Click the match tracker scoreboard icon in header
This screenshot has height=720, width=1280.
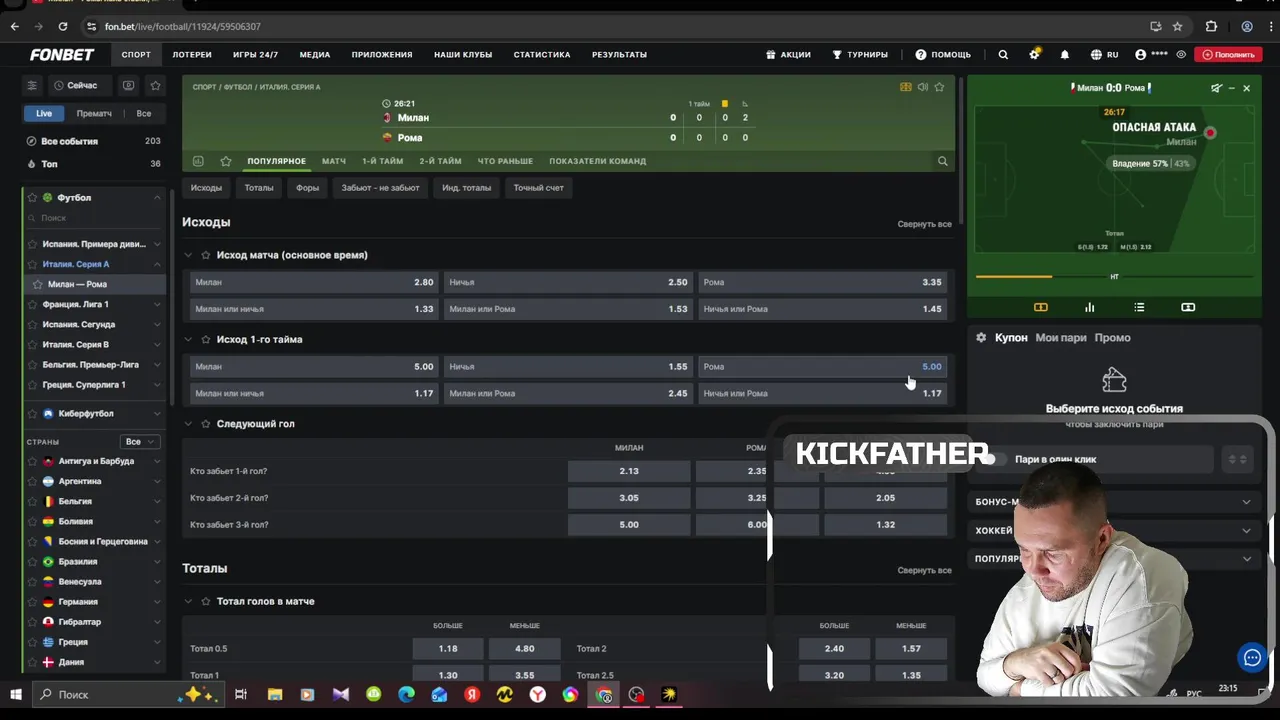pos(906,87)
